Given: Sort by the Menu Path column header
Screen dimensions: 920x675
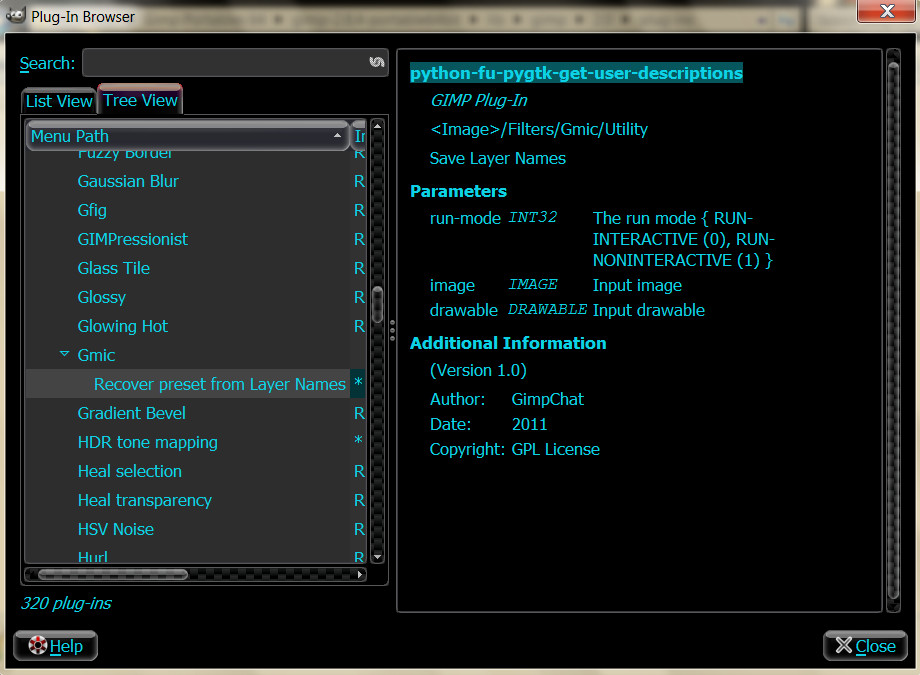Looking at the screenshot, I should [188, 136].
